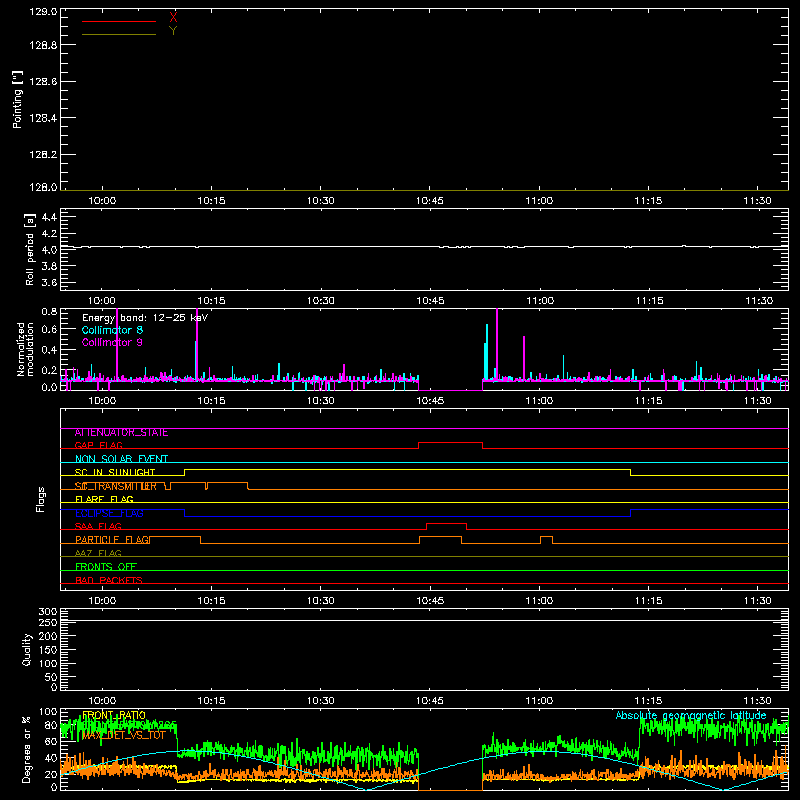This screenshot has width=800, height=800.
Task: Click the red X legend label
Action: 173,18
